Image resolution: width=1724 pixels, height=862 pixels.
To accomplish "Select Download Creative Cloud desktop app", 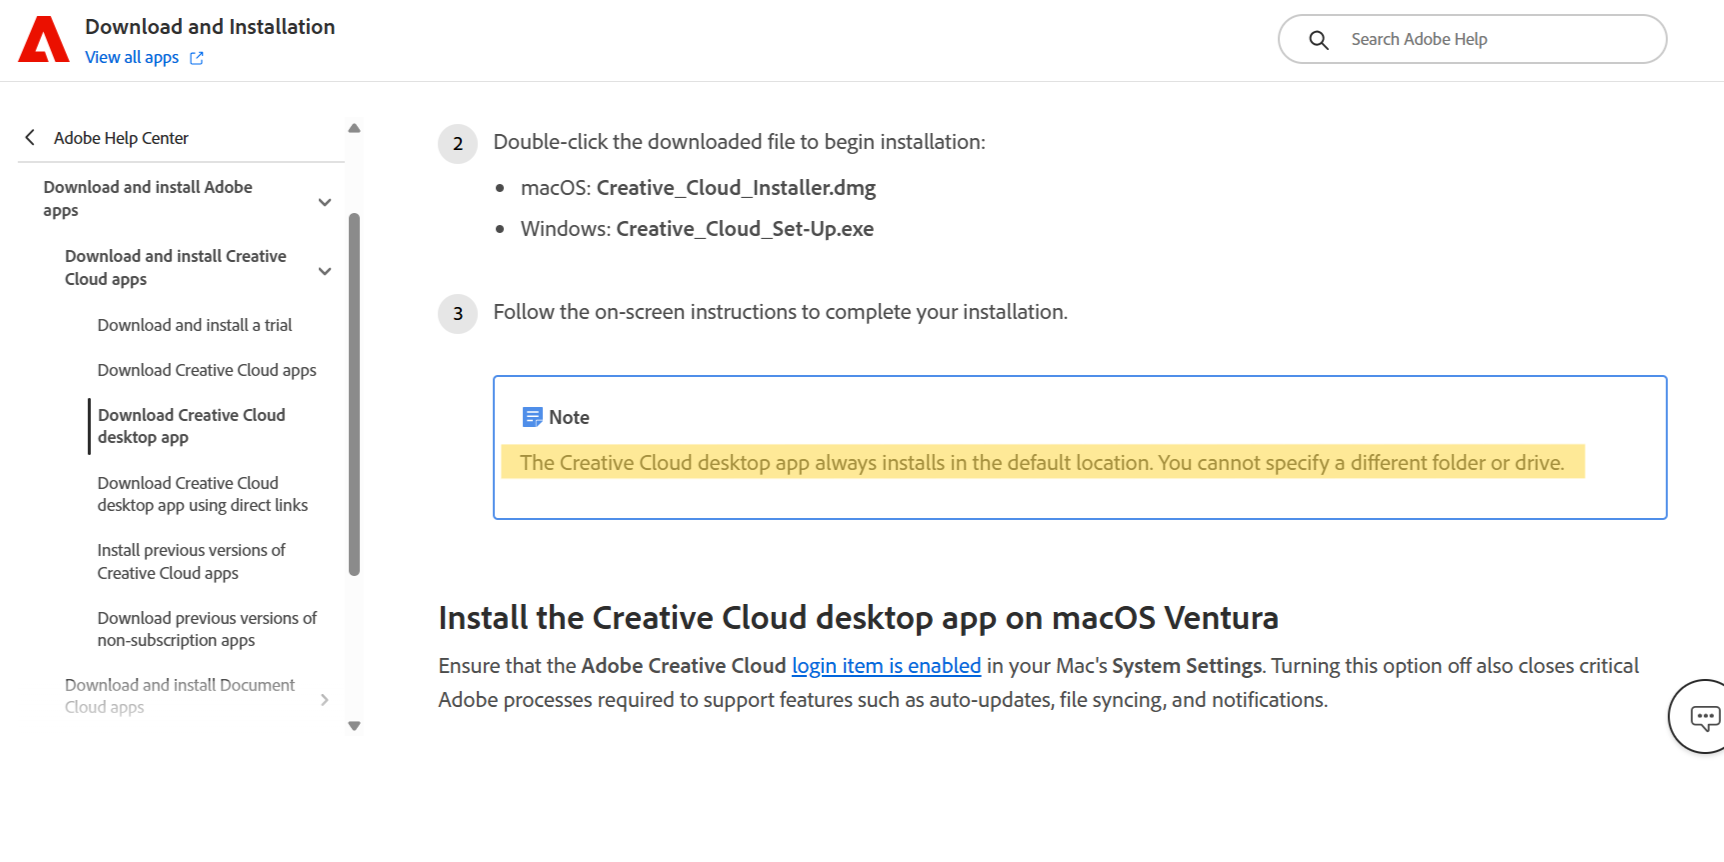I will tap(192, 426).
